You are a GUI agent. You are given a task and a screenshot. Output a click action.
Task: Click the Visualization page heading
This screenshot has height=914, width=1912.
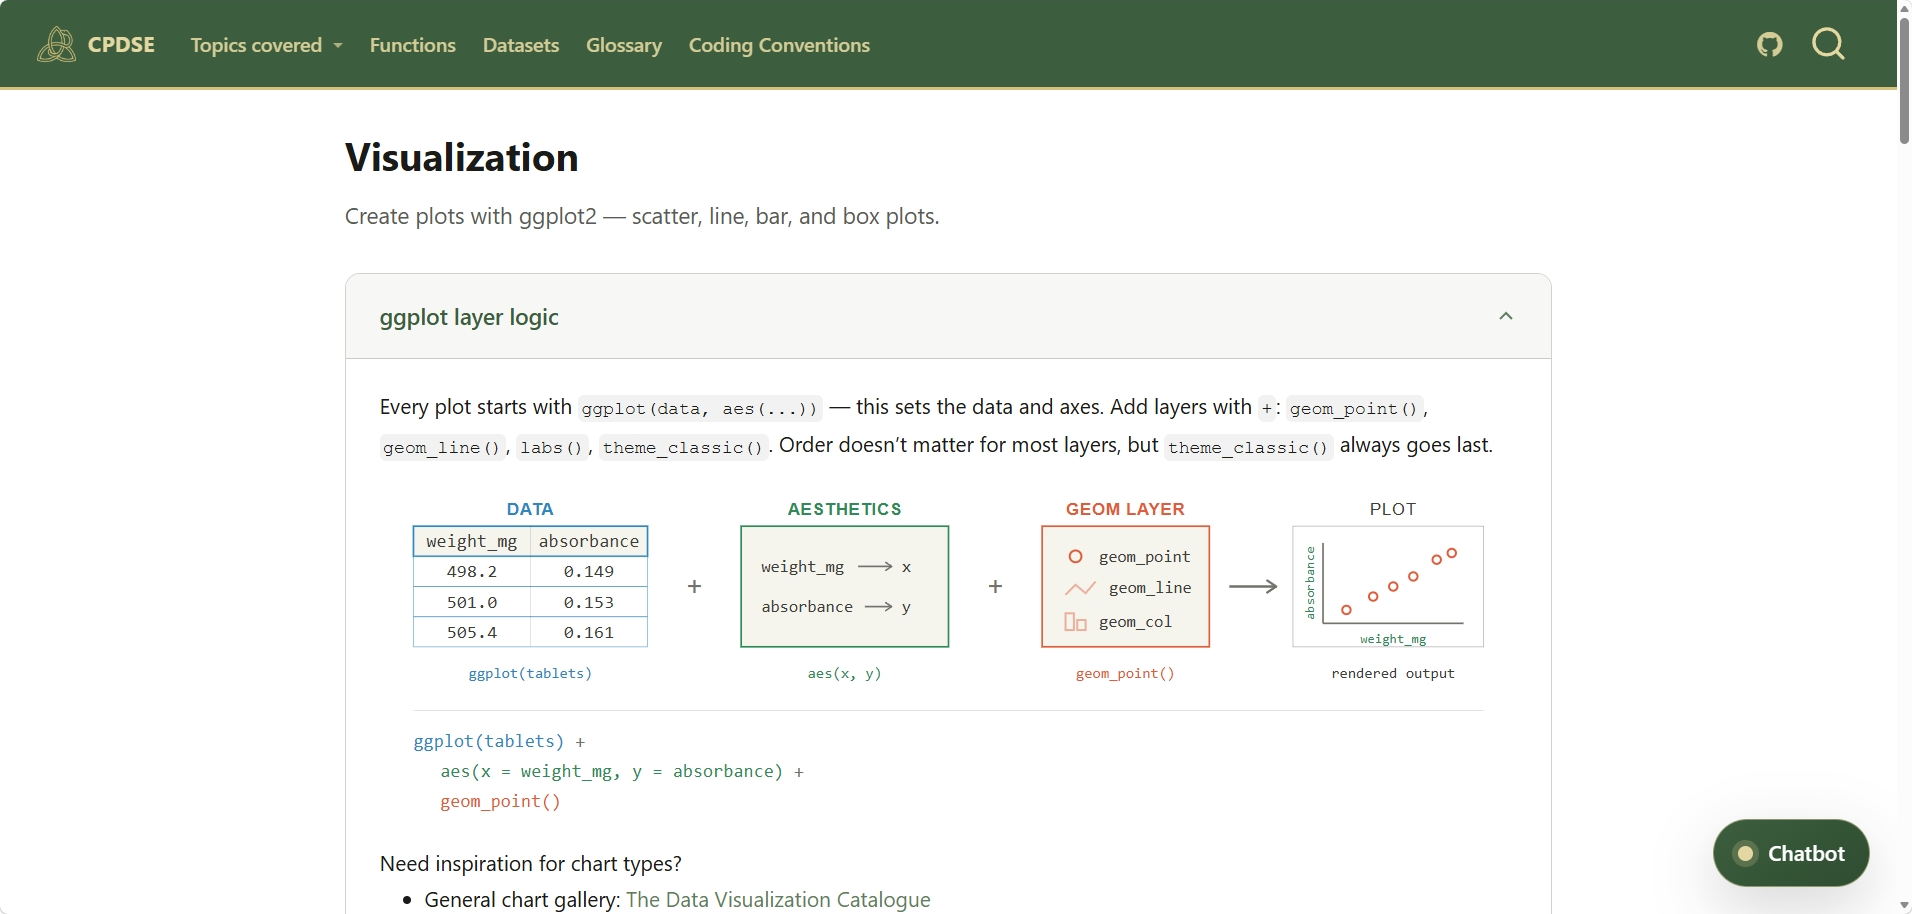click(462, 157)
